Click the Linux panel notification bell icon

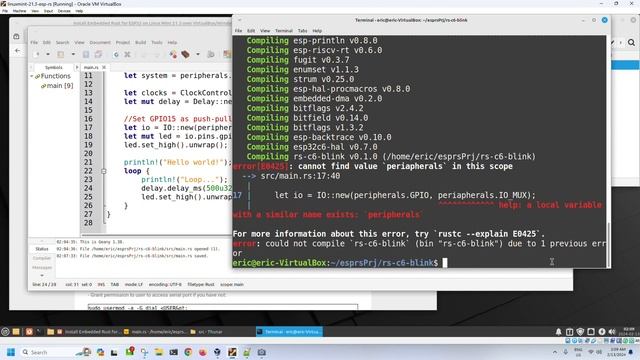[558, 332]
